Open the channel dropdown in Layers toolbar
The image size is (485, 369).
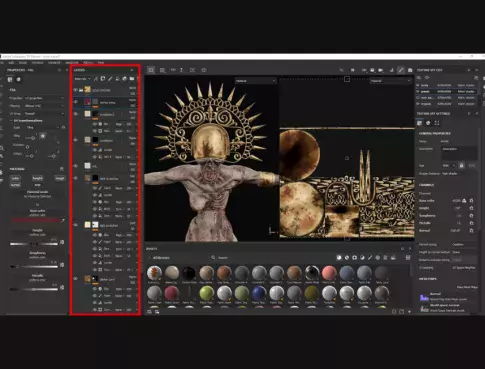82,79
